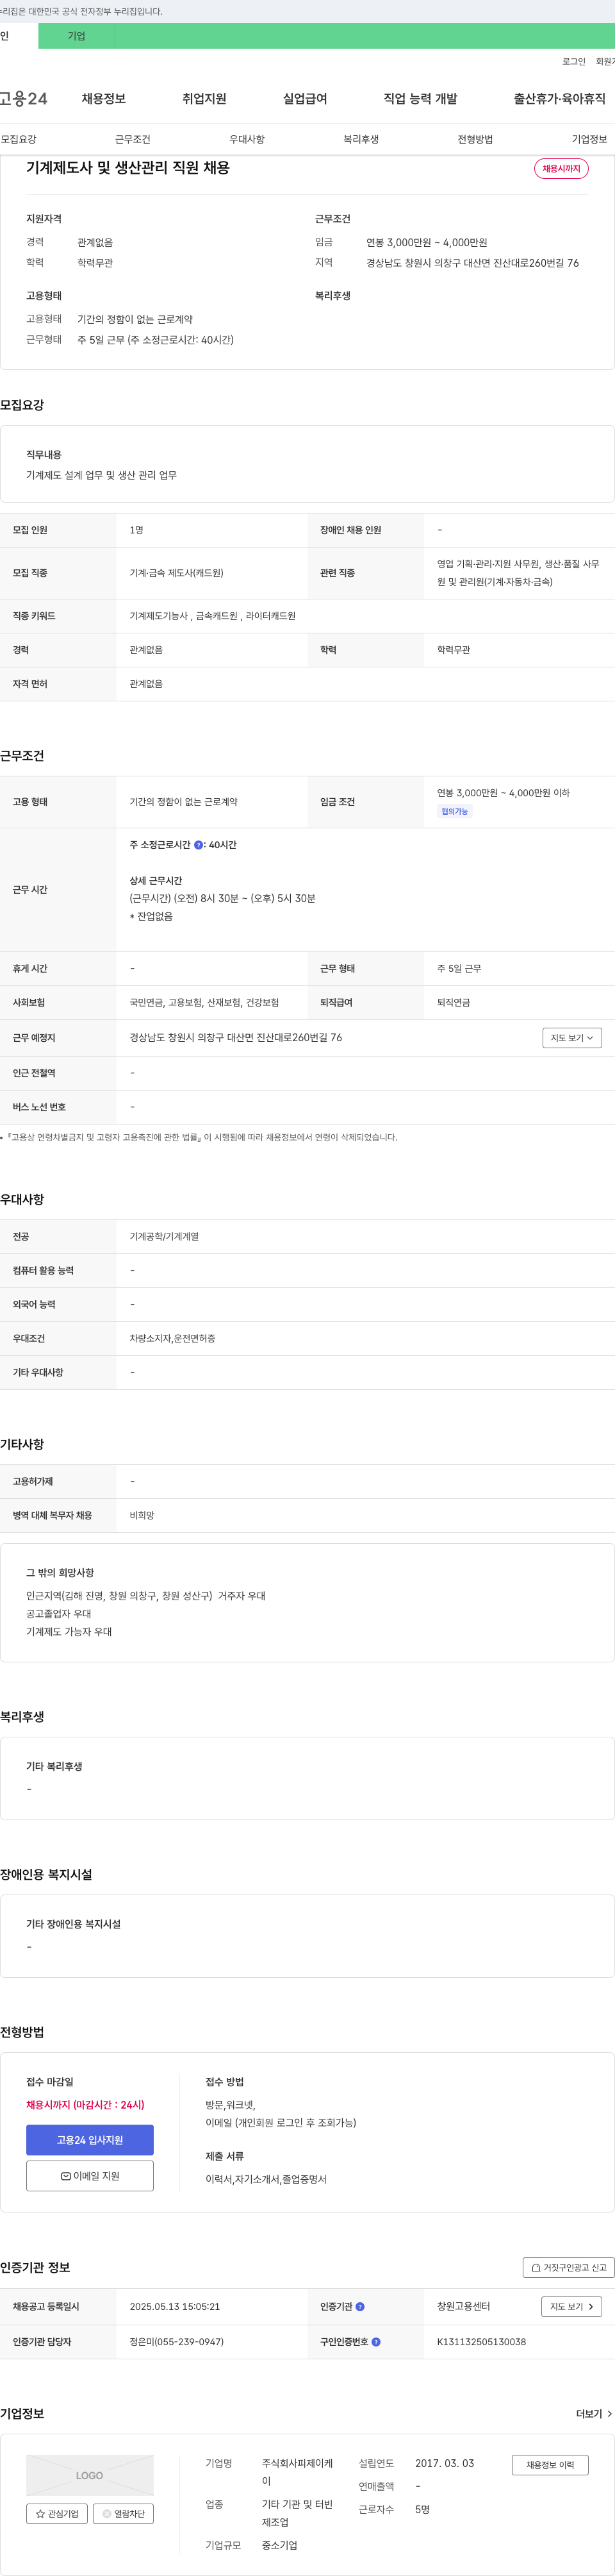This screenshot has height=2576, width=615.
Task: Click the 인증기관 name 창원고용센터
Action: point(463,2306)
